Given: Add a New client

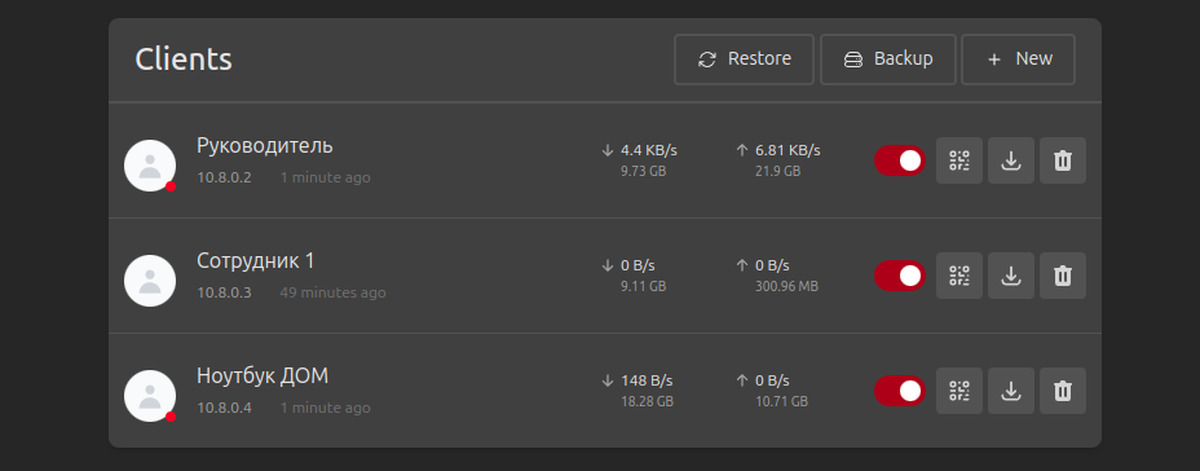Looking at the screenshot, I should click(1019, 59).
